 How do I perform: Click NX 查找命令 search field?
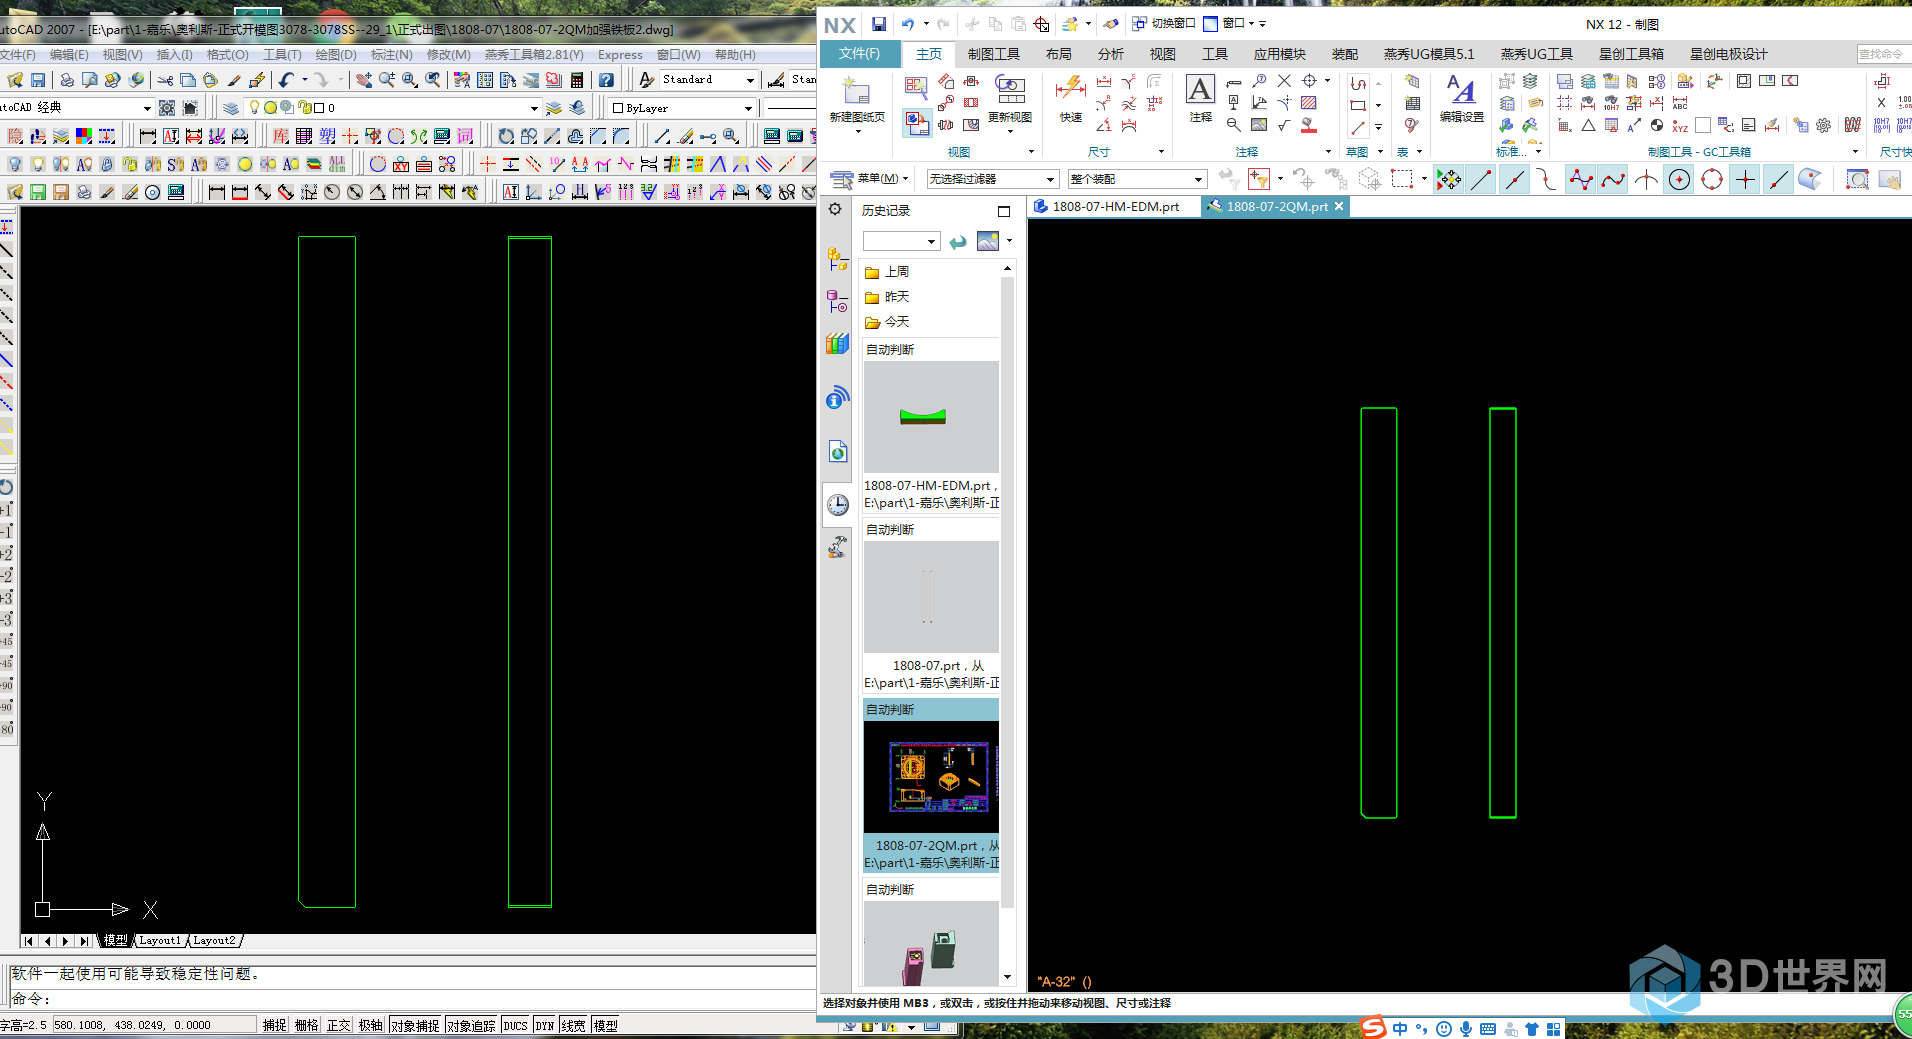coord(1884,54)
